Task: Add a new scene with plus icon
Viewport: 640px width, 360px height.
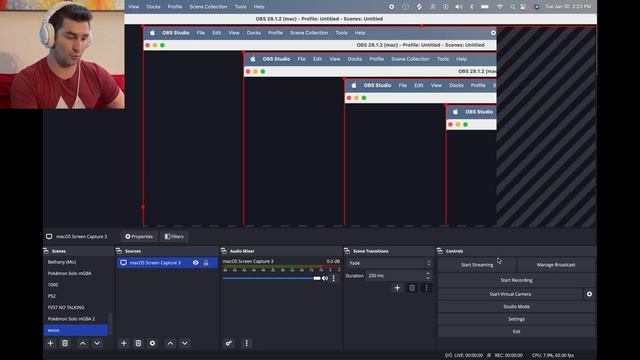Action: [51, 343]
